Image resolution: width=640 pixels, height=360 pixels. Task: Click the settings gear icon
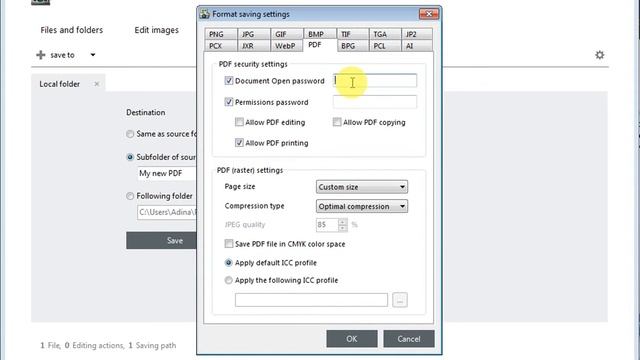[x=599, y=55]
